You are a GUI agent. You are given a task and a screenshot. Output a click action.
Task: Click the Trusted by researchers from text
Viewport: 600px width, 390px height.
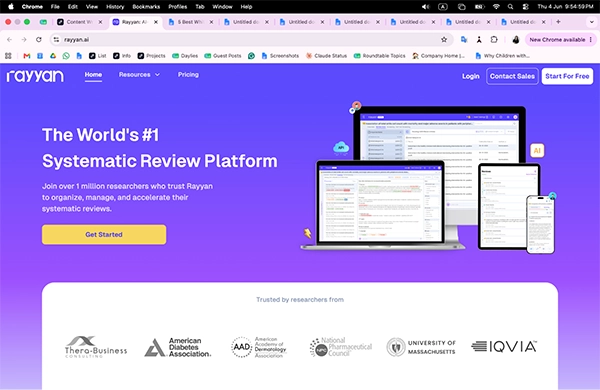(x=300, y=300)
